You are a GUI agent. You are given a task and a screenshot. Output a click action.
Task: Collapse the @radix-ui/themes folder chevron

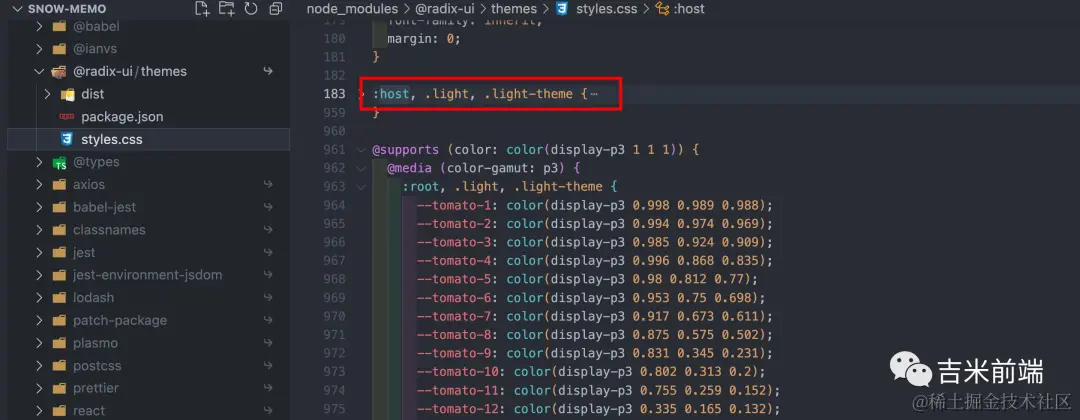pos(39,72)
